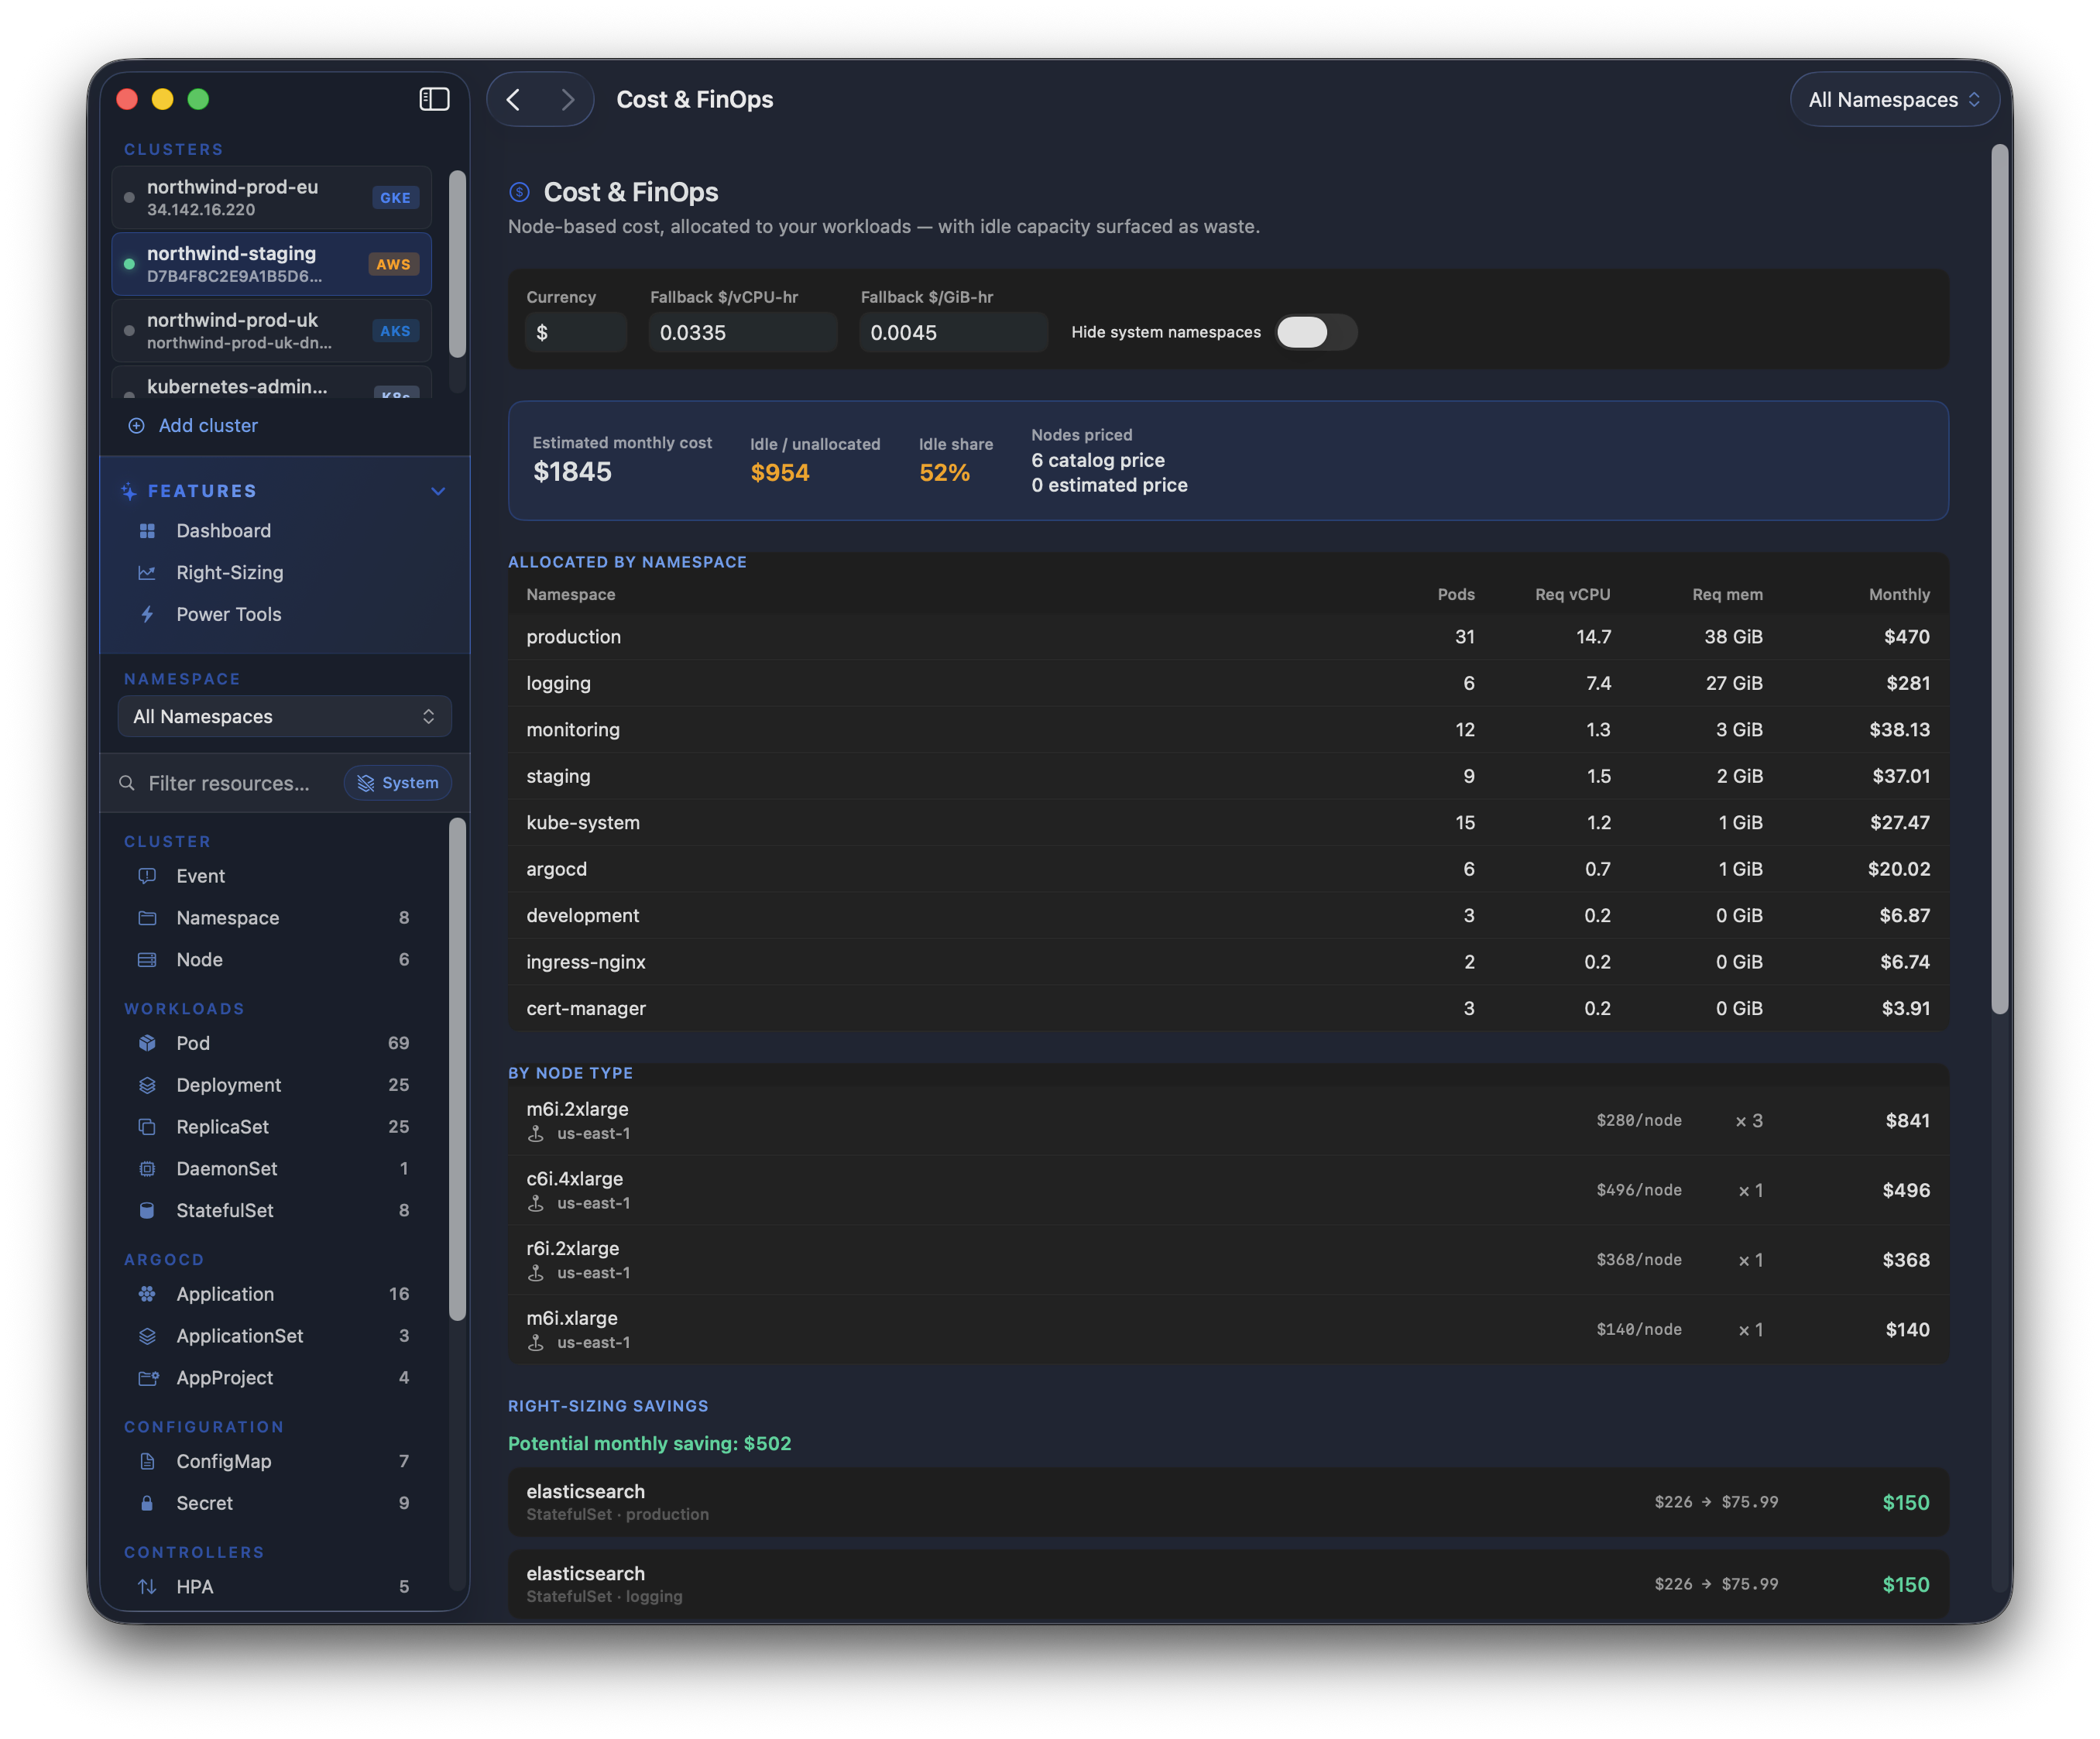This screenshot has height=1739, width=2100.
Task: Click the StatefulSet cylinder icon
Action: 147,1211
